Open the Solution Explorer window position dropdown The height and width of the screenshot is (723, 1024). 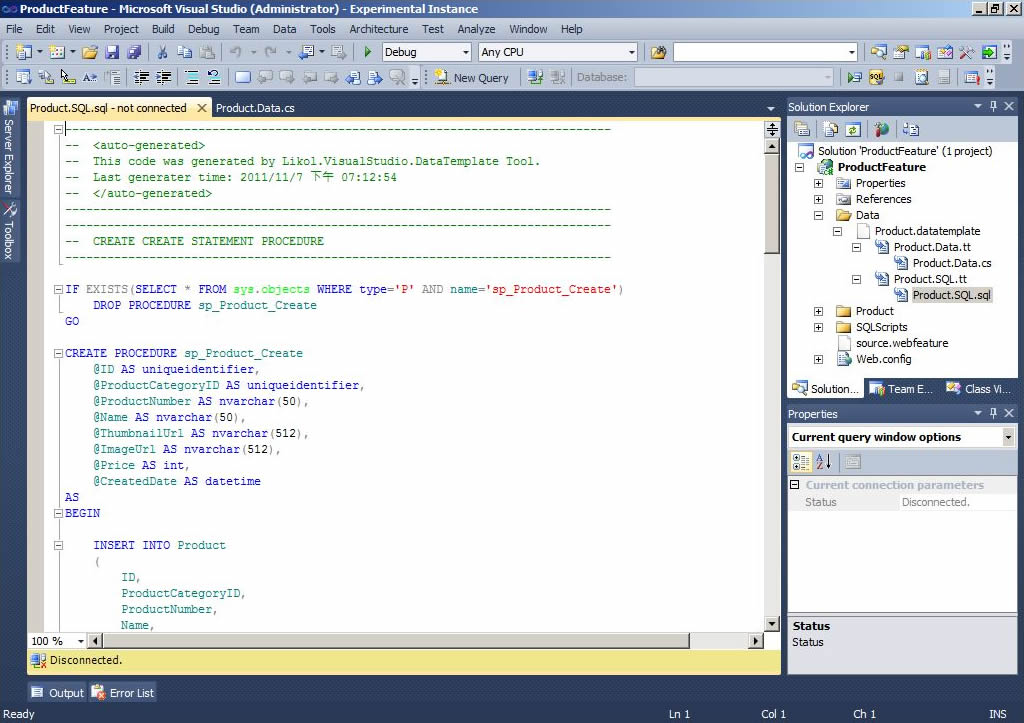pyautogui.click(x=978, y=106)
